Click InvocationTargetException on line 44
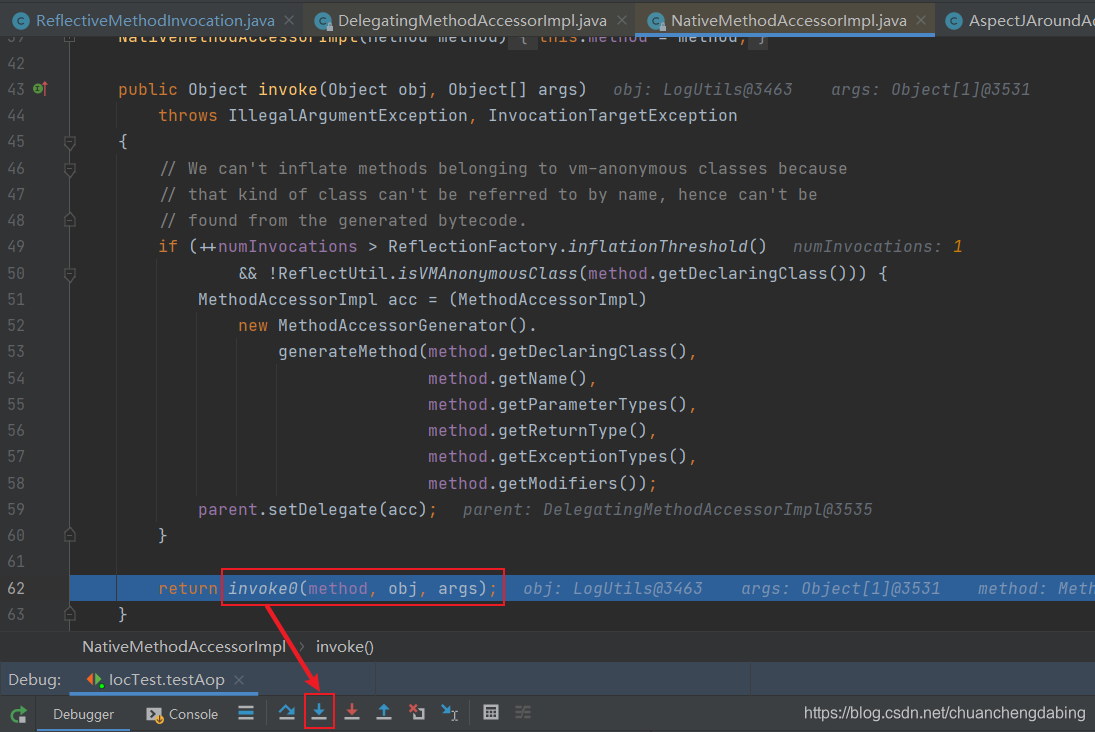The width and height of the screenshot is (1095, 732). click(x=612, y=115)
